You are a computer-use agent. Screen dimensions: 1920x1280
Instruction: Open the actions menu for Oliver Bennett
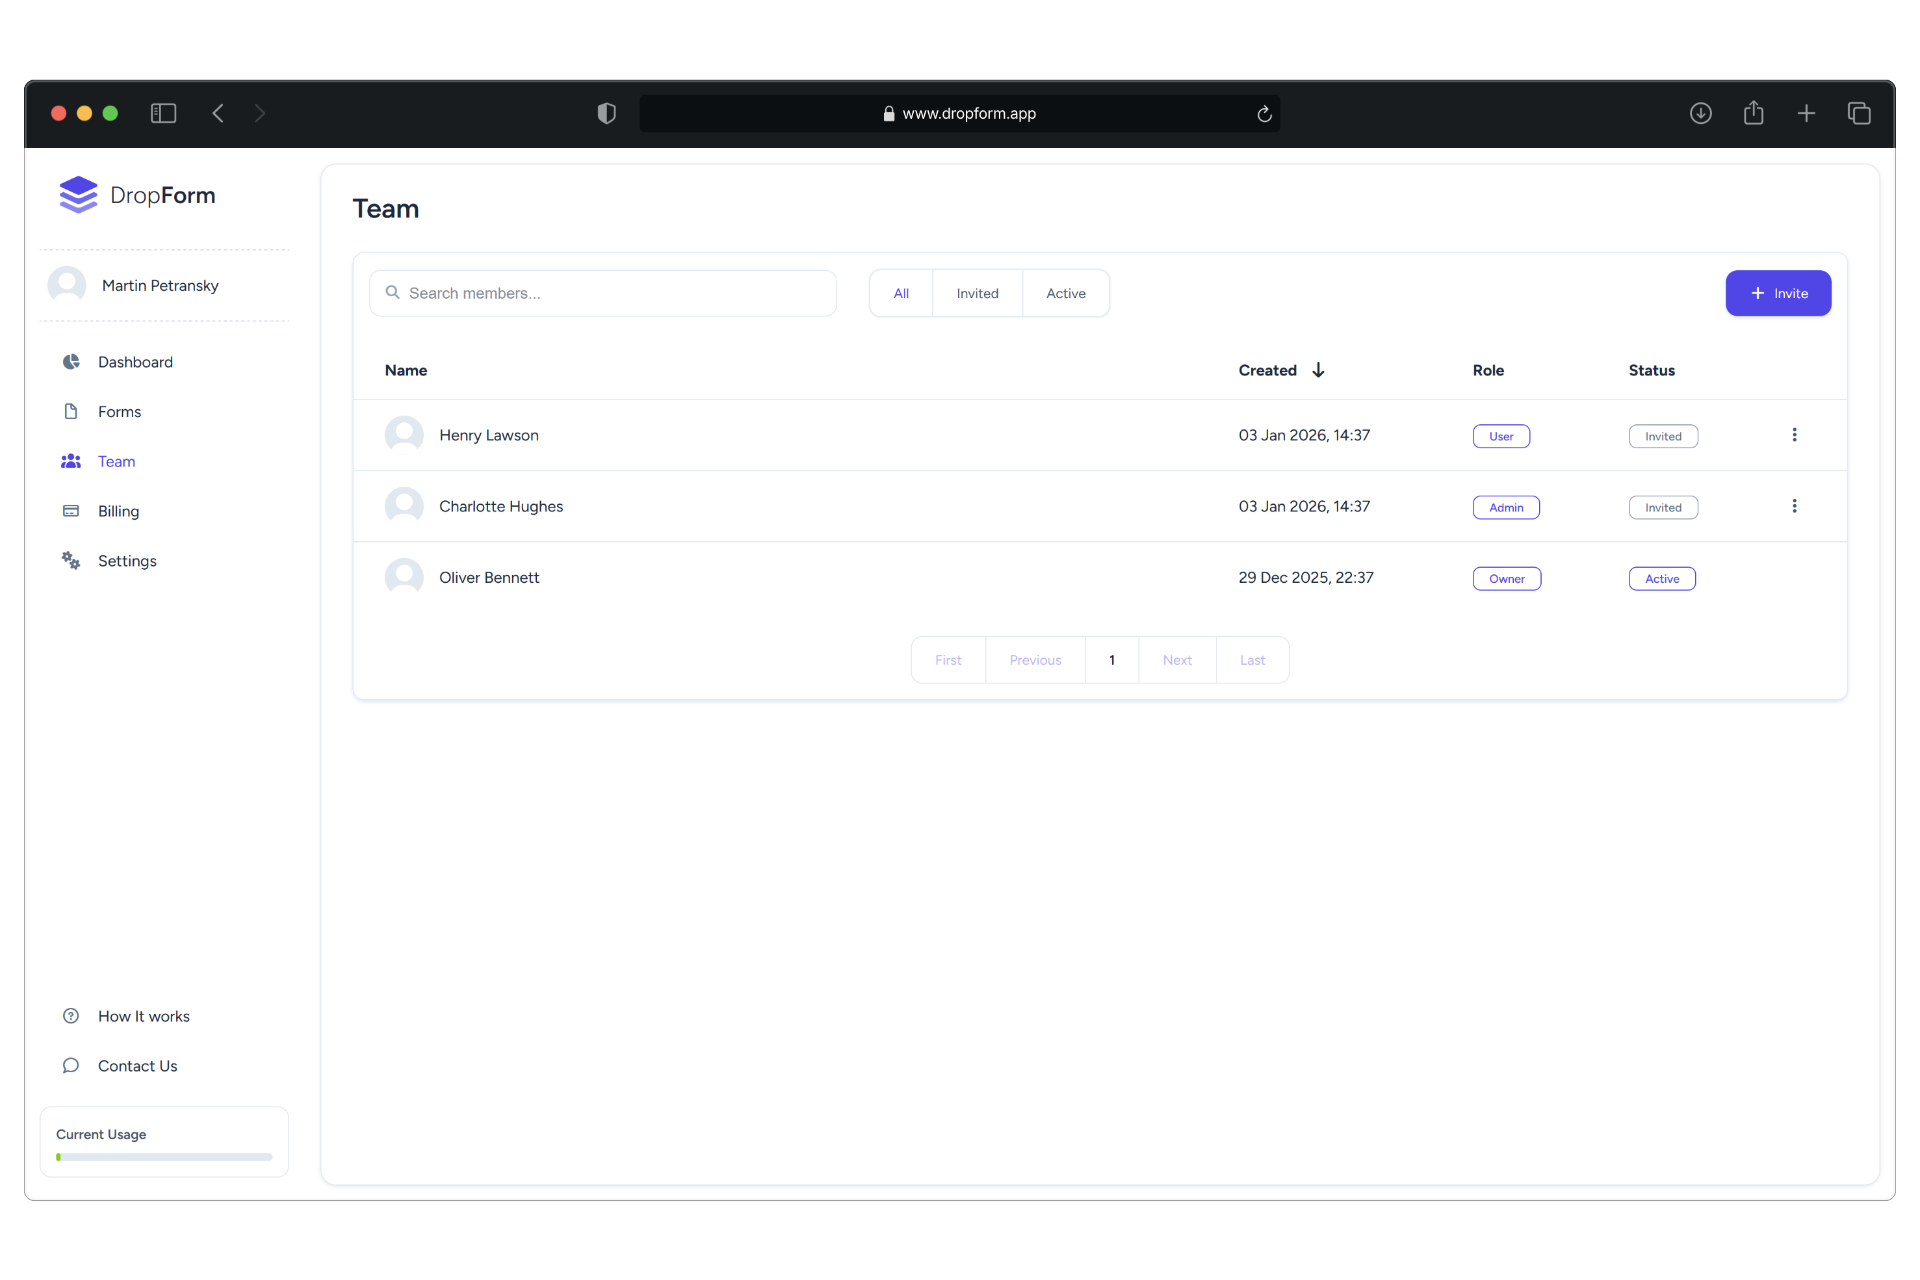pyautogui.click(x=1794, y=577)
